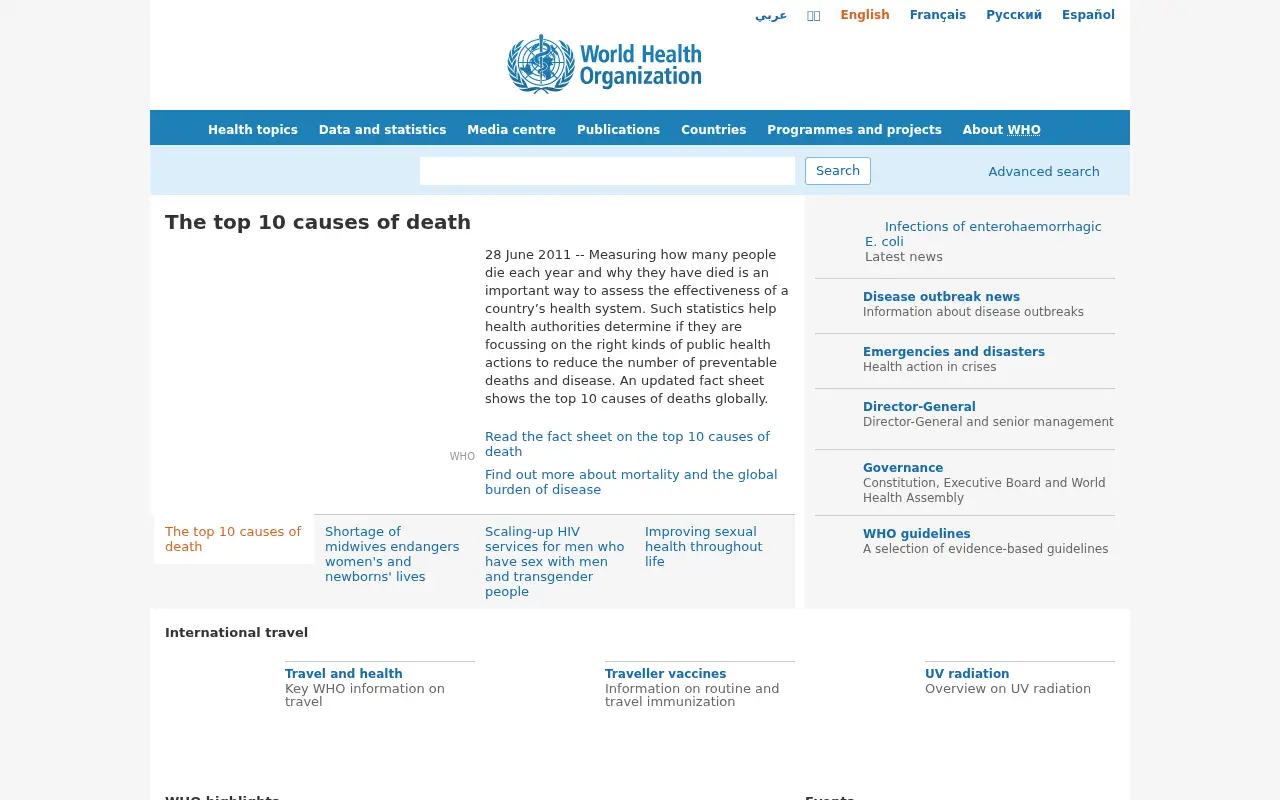The image size is (1280, 800).
Task: Open Traveller vaccines link
Action: coord(665,674)
